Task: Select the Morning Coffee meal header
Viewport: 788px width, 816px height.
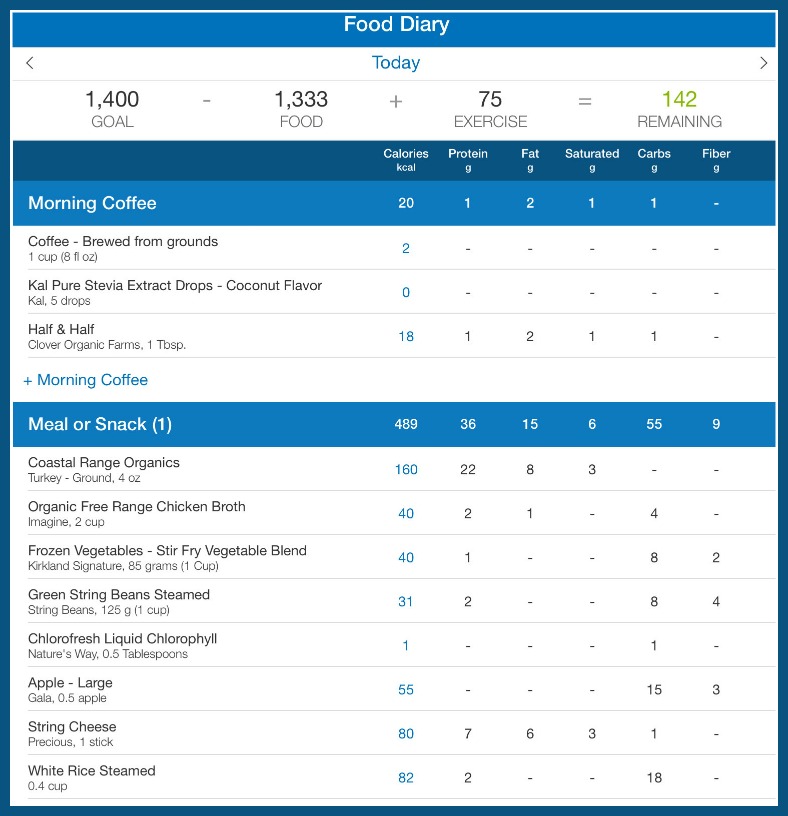Action: [x=394, y=203]
